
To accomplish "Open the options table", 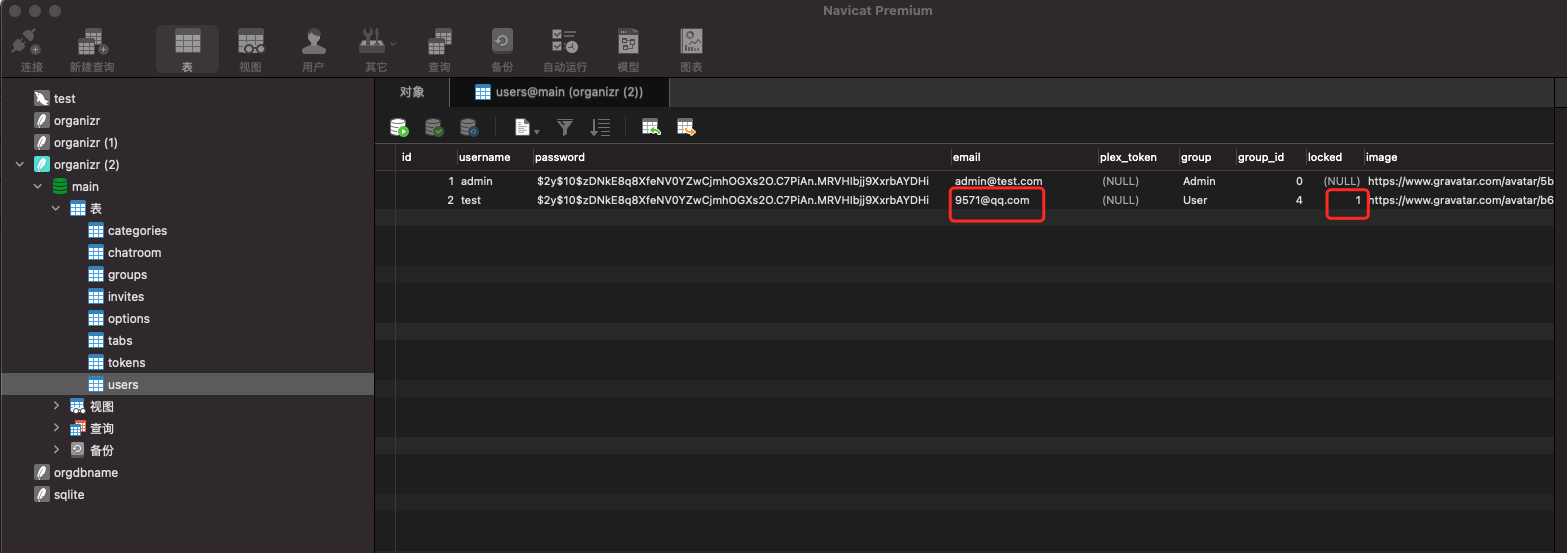I will tap(129, 319).
